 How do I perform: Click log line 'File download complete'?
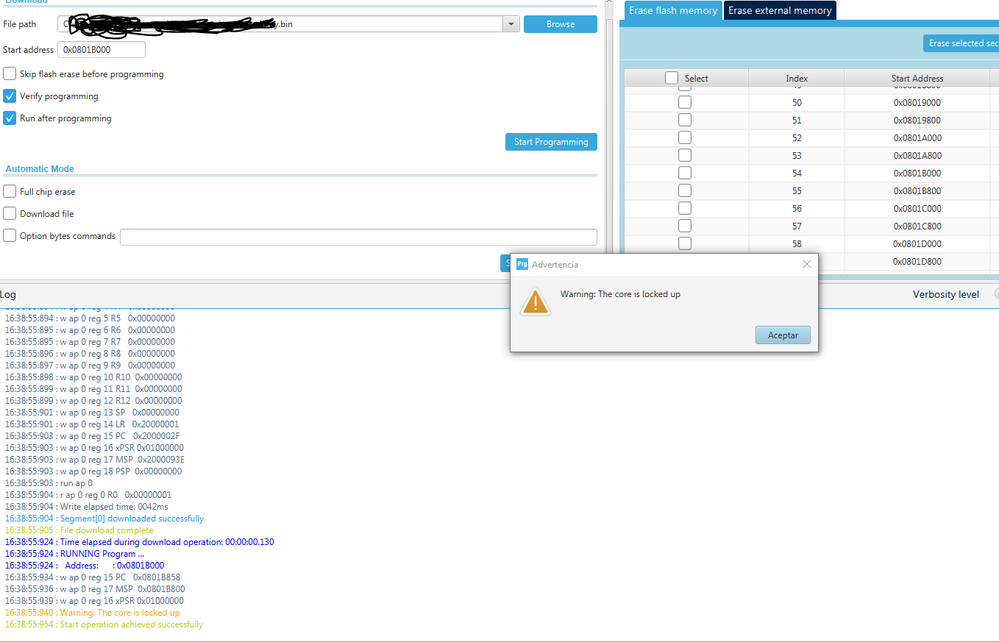click(x=79, y=530)
